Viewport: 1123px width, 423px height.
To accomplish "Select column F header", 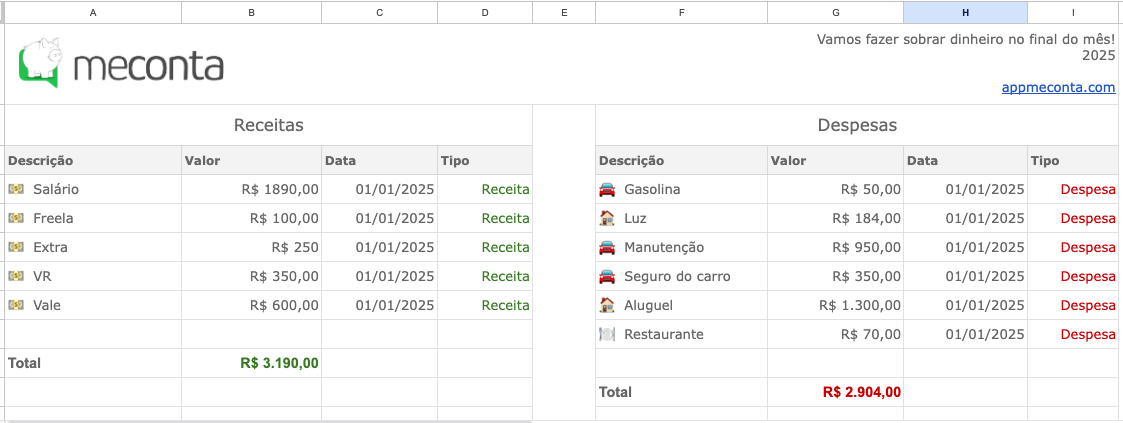I will [681, 12].
